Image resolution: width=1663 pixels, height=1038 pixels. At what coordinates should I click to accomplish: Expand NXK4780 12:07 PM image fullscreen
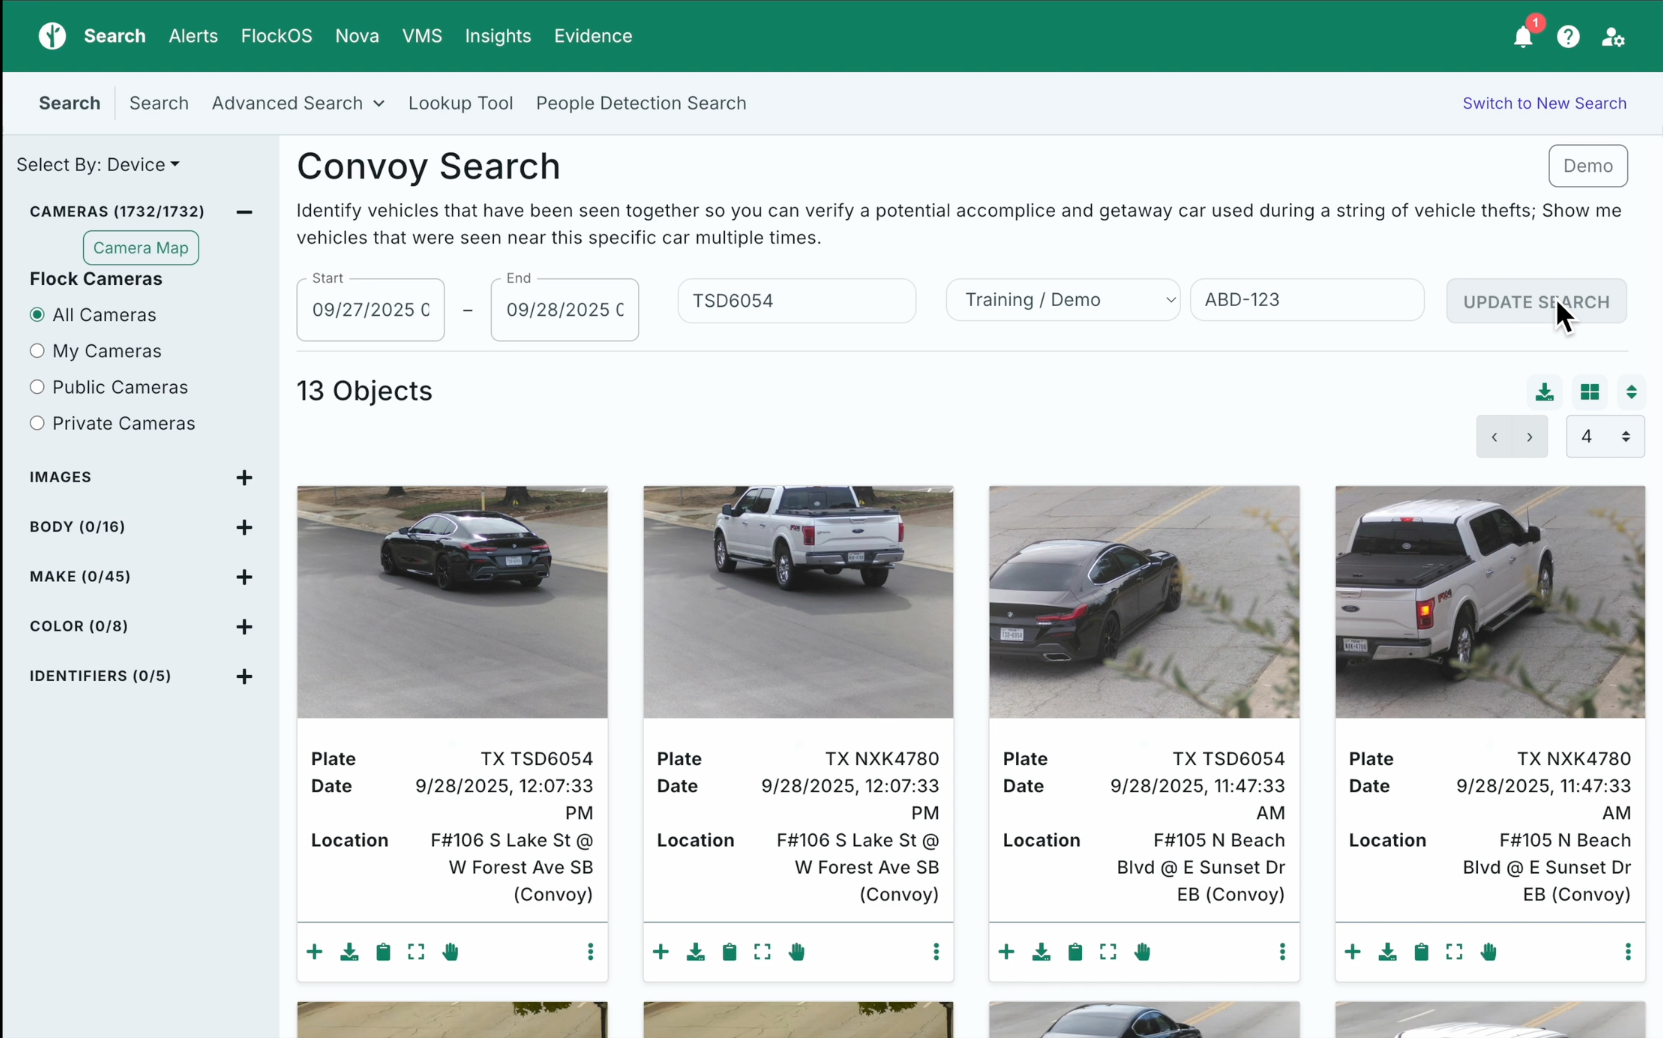(762, 952)
